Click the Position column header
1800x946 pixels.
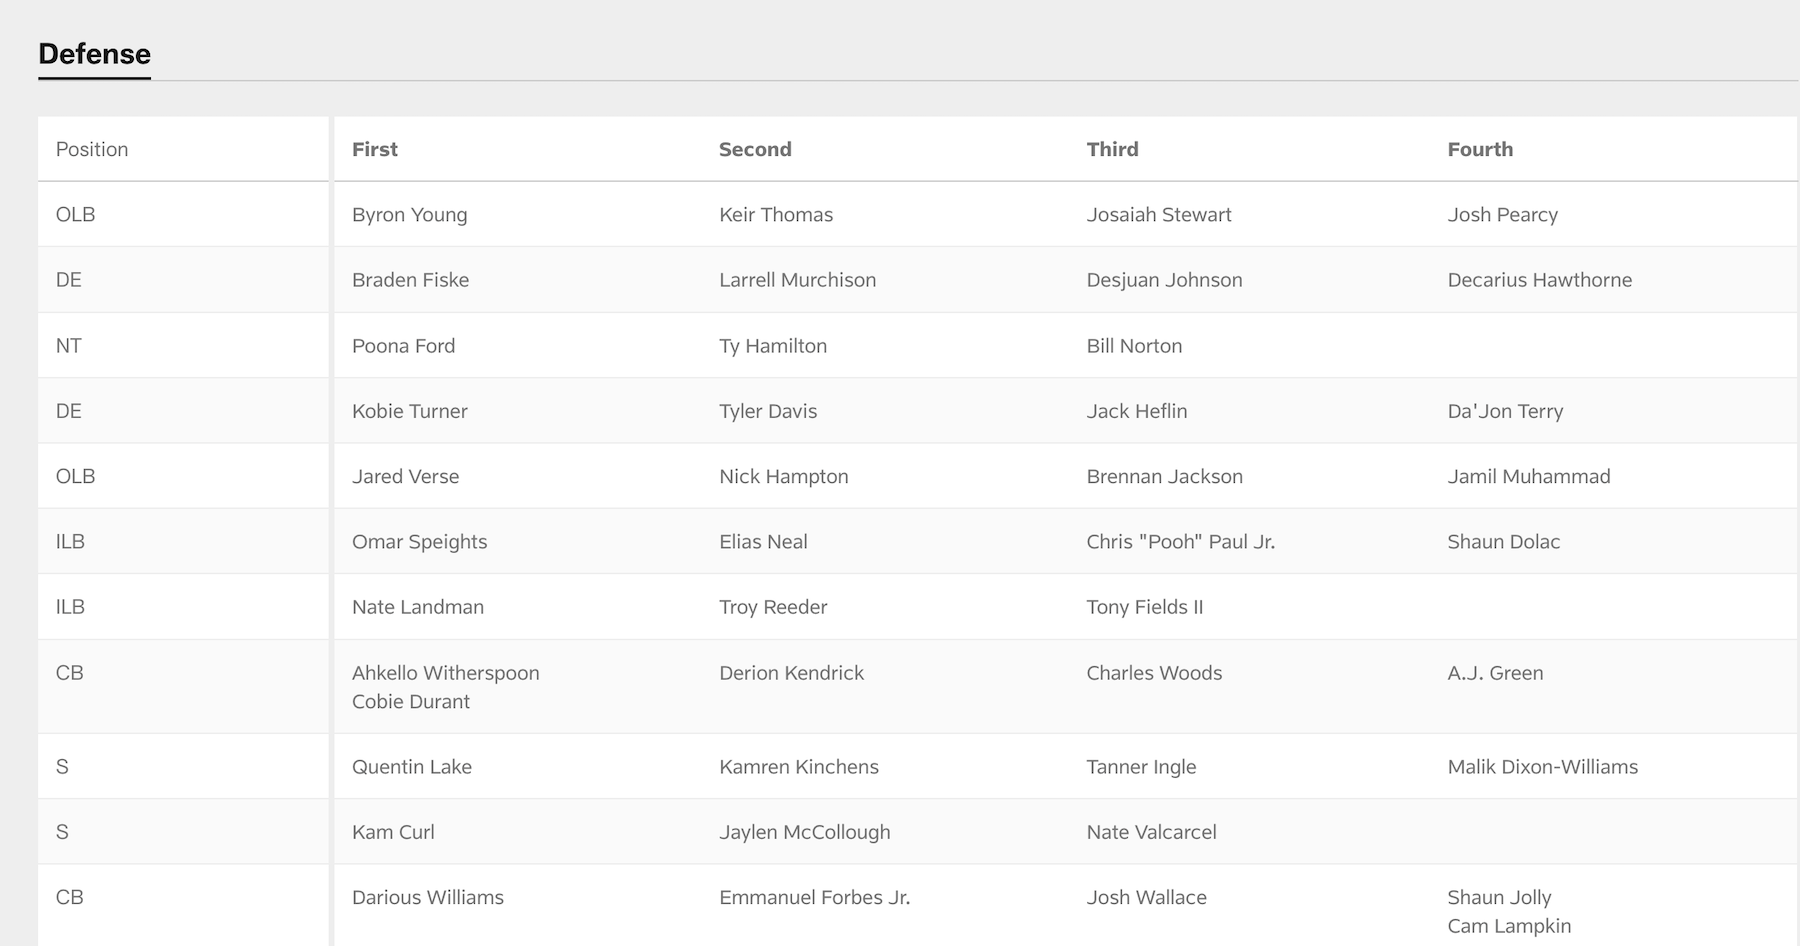92,149
